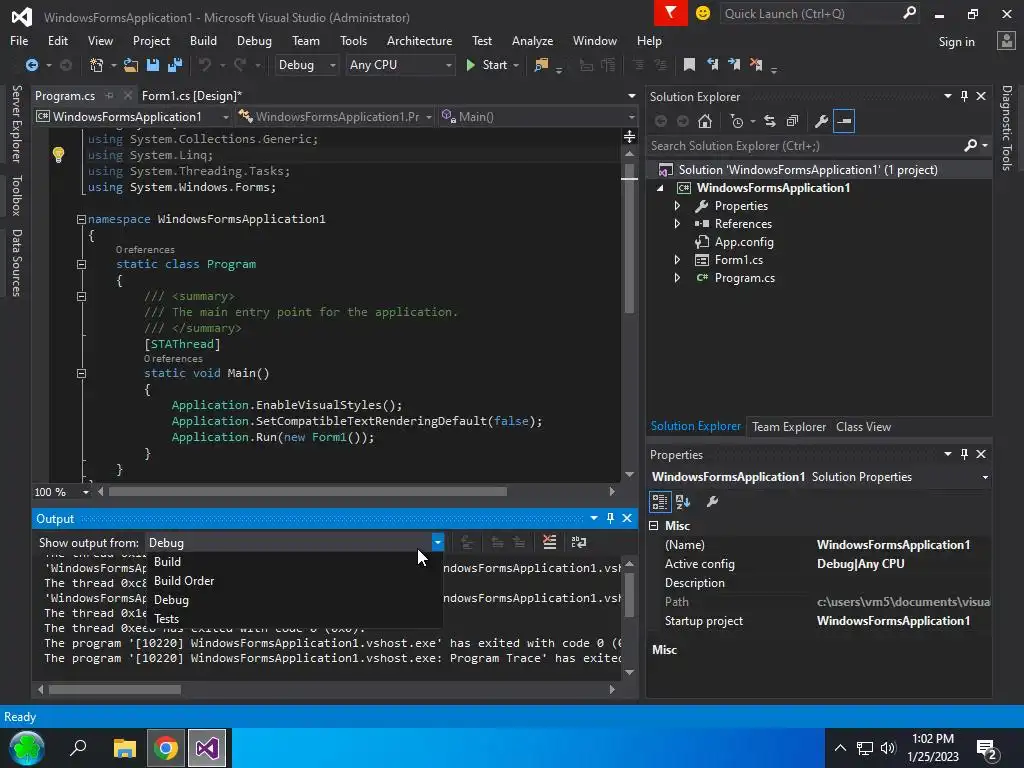
Task: Click Collapse All icon in Solution Explorer
Action: tap(792, 121)
